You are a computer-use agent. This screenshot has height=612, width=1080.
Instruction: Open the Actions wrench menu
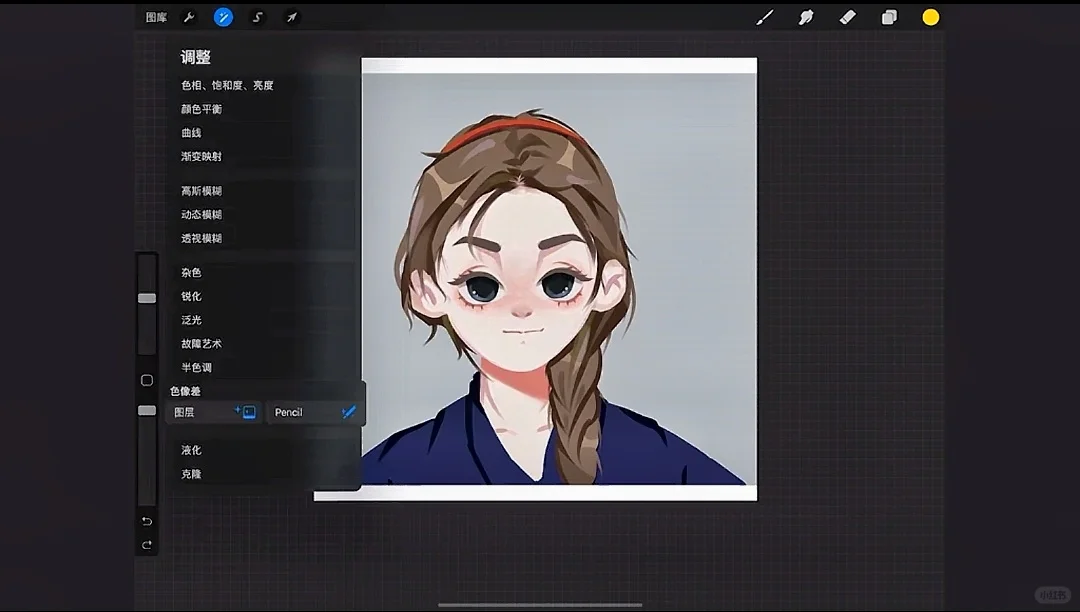pos(189,17)
